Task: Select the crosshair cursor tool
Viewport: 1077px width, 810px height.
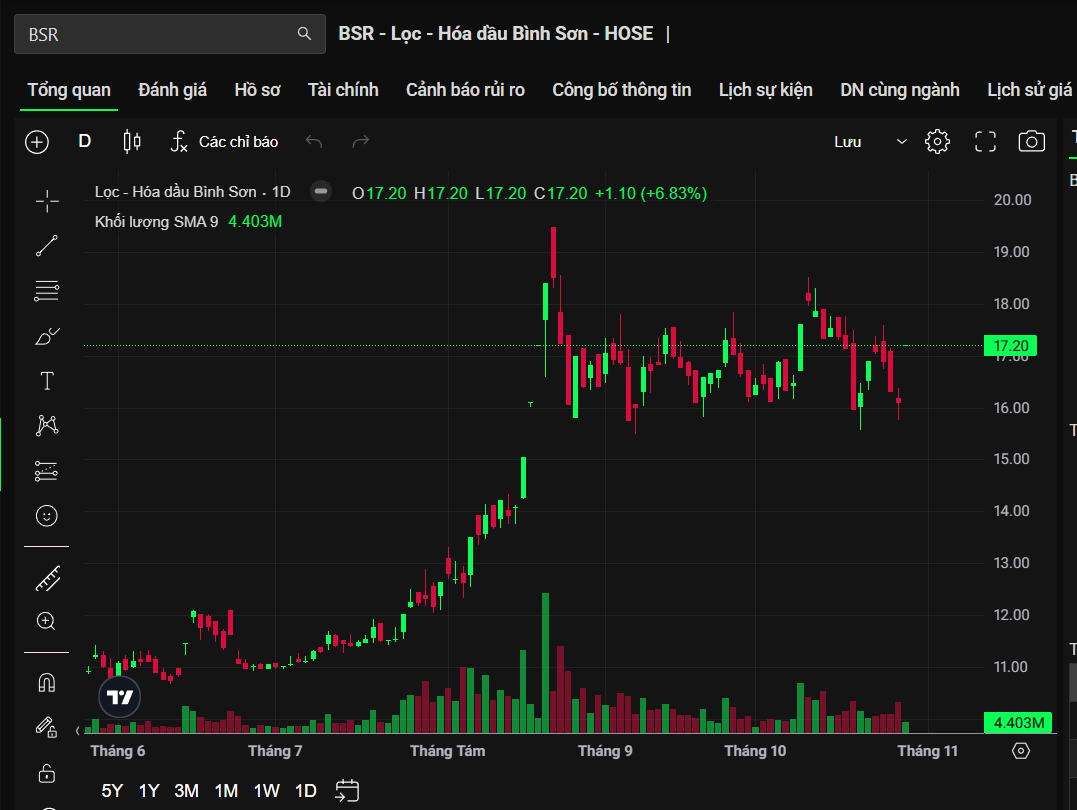Action: 47,201
